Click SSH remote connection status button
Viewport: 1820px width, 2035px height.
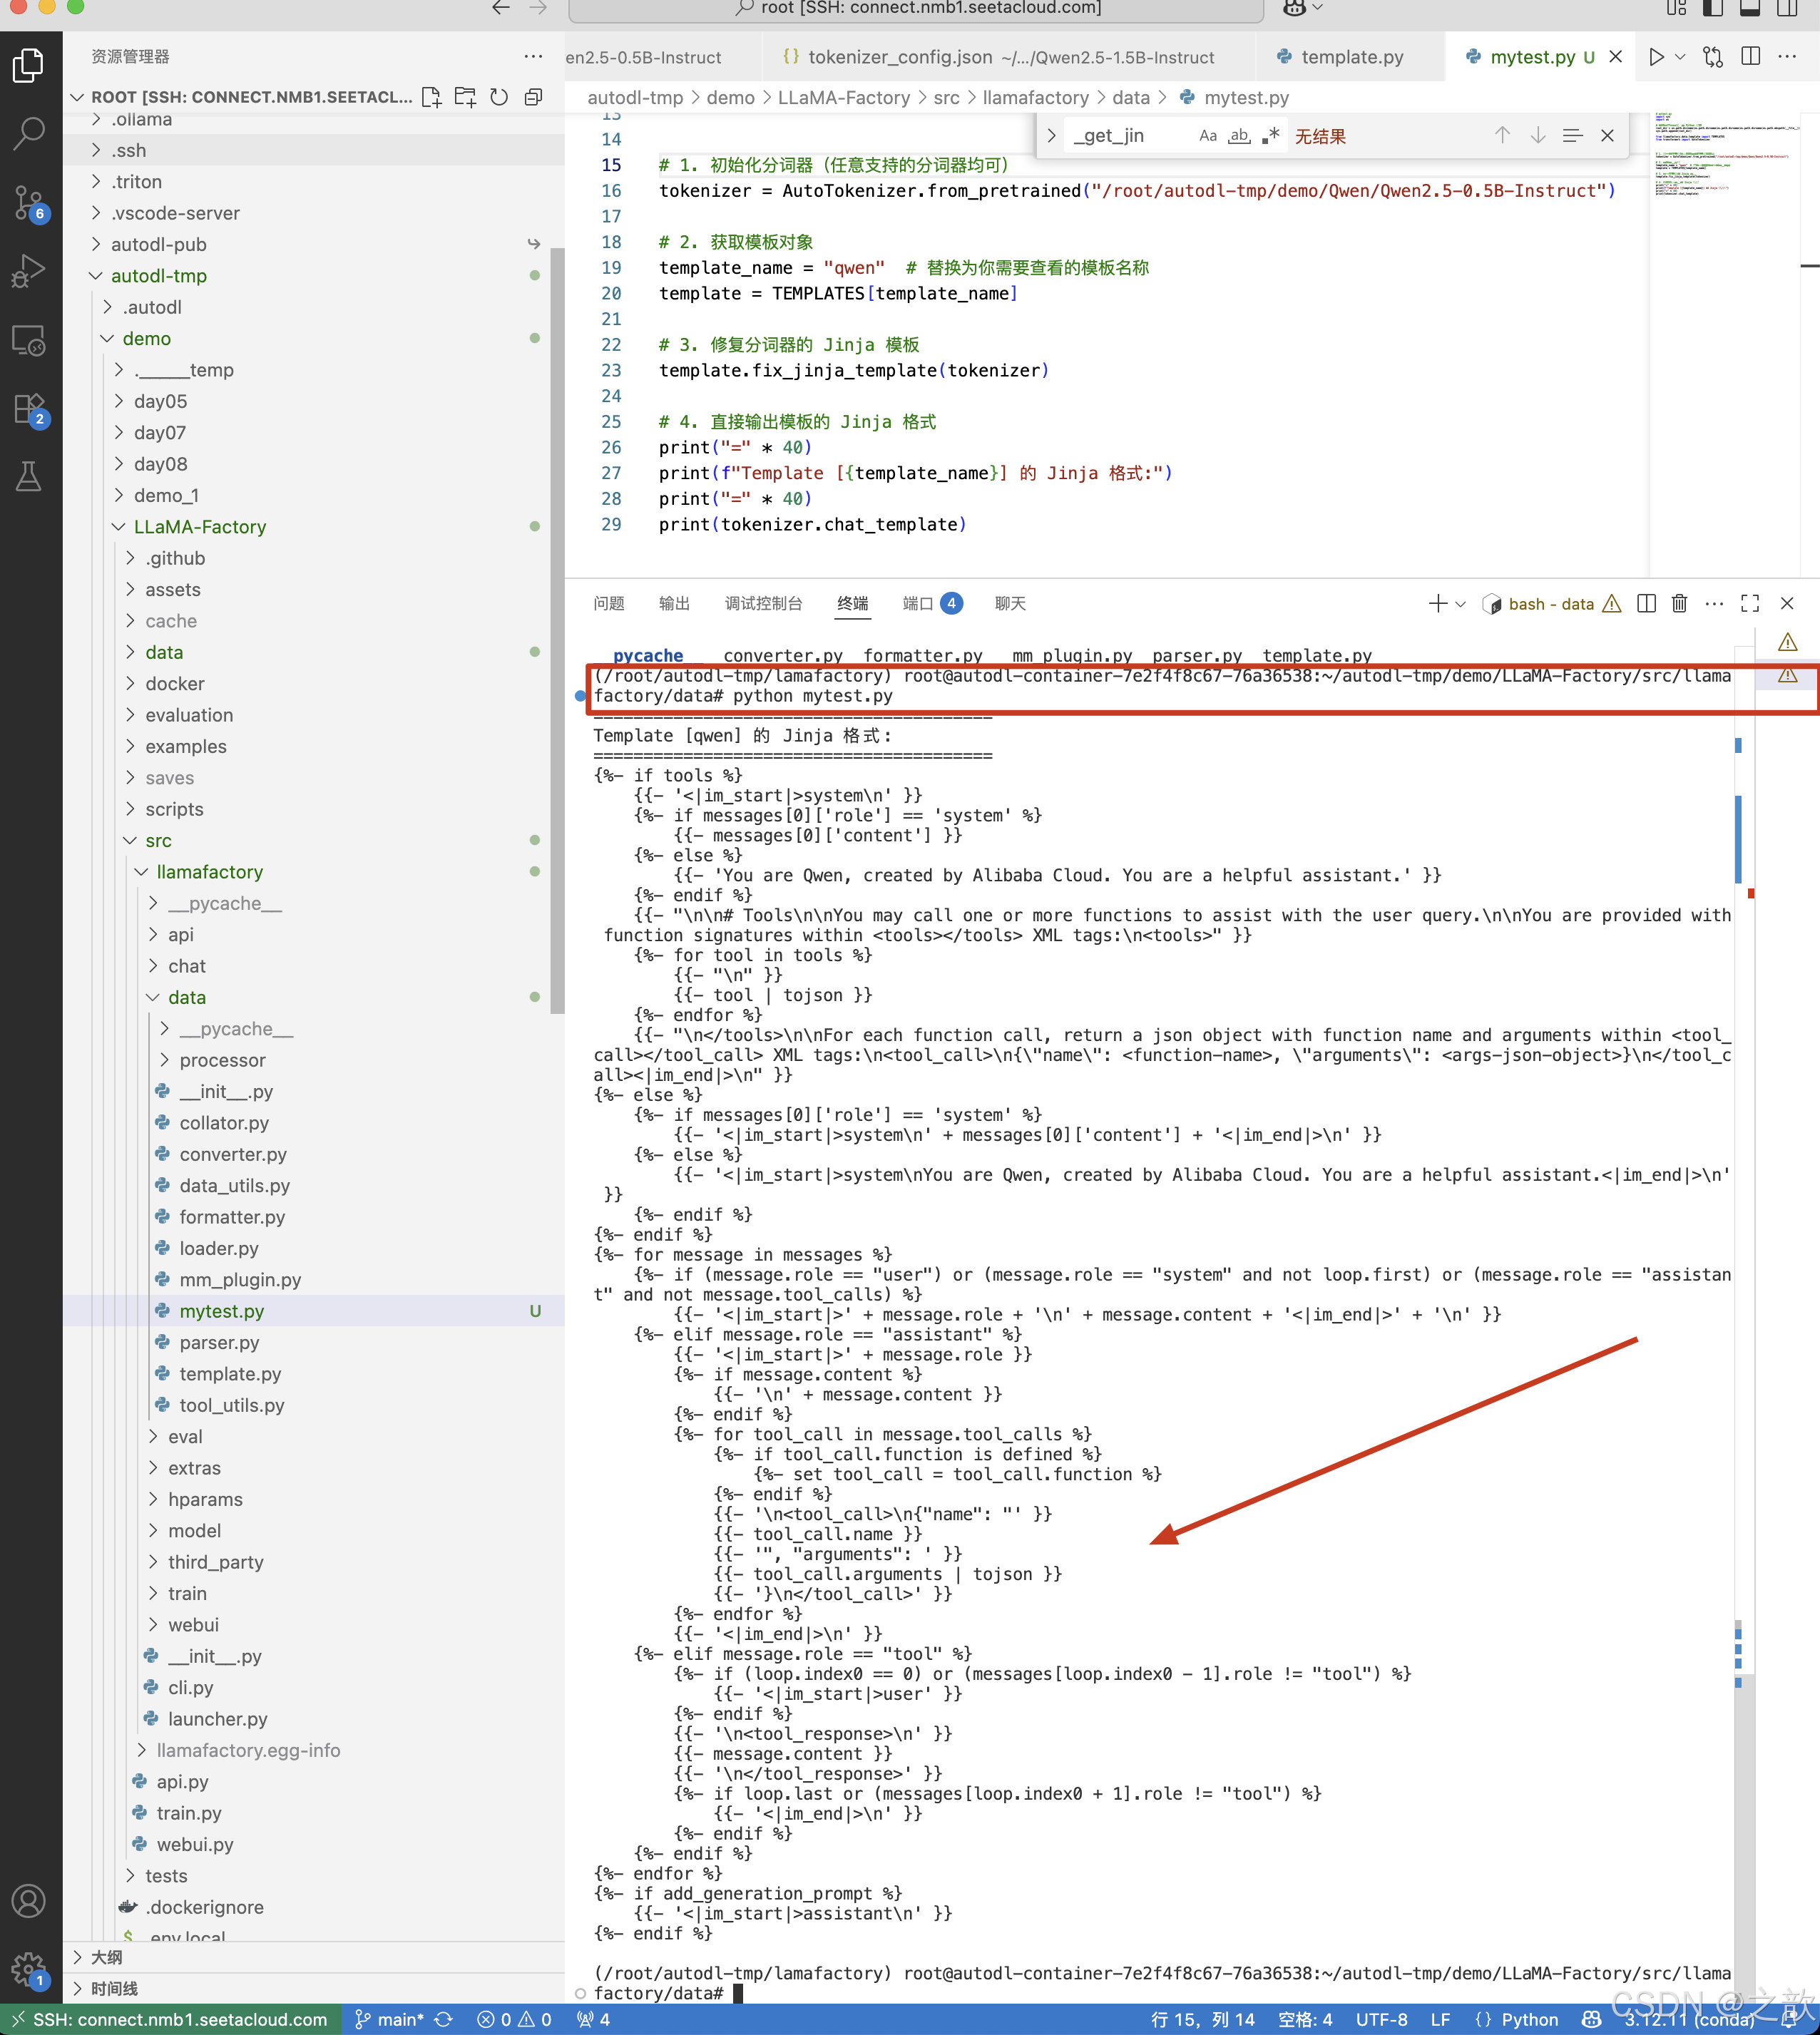pyautogui.click(x=171, y=2019)
